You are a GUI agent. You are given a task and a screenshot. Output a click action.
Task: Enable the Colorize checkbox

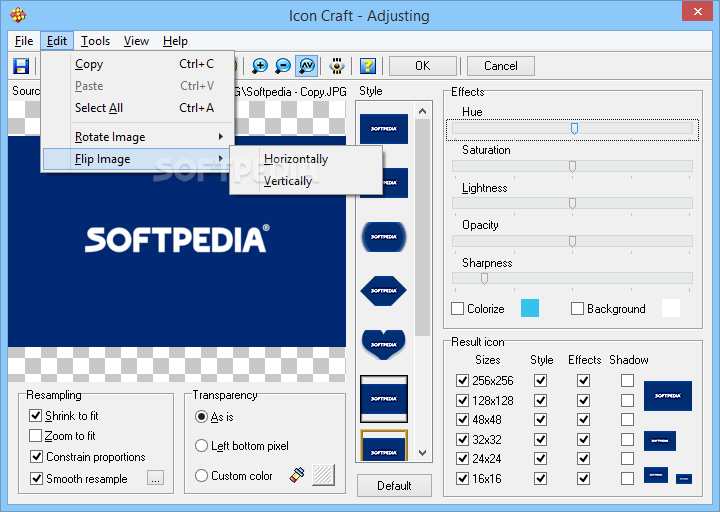(457, 309)
